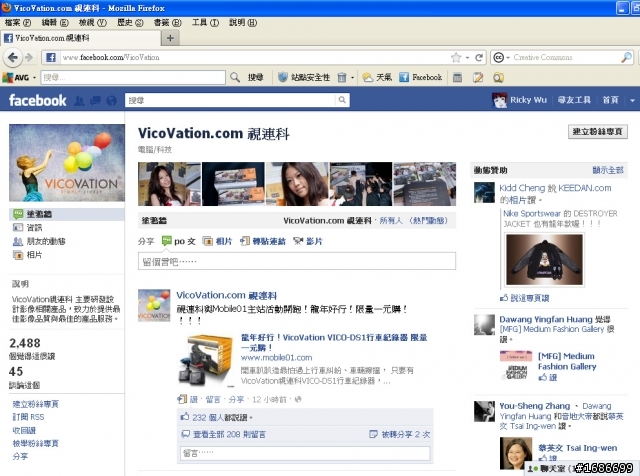Click 檢舉粉絲專頁 link
640x476 pixels.
tap(36, 443)
